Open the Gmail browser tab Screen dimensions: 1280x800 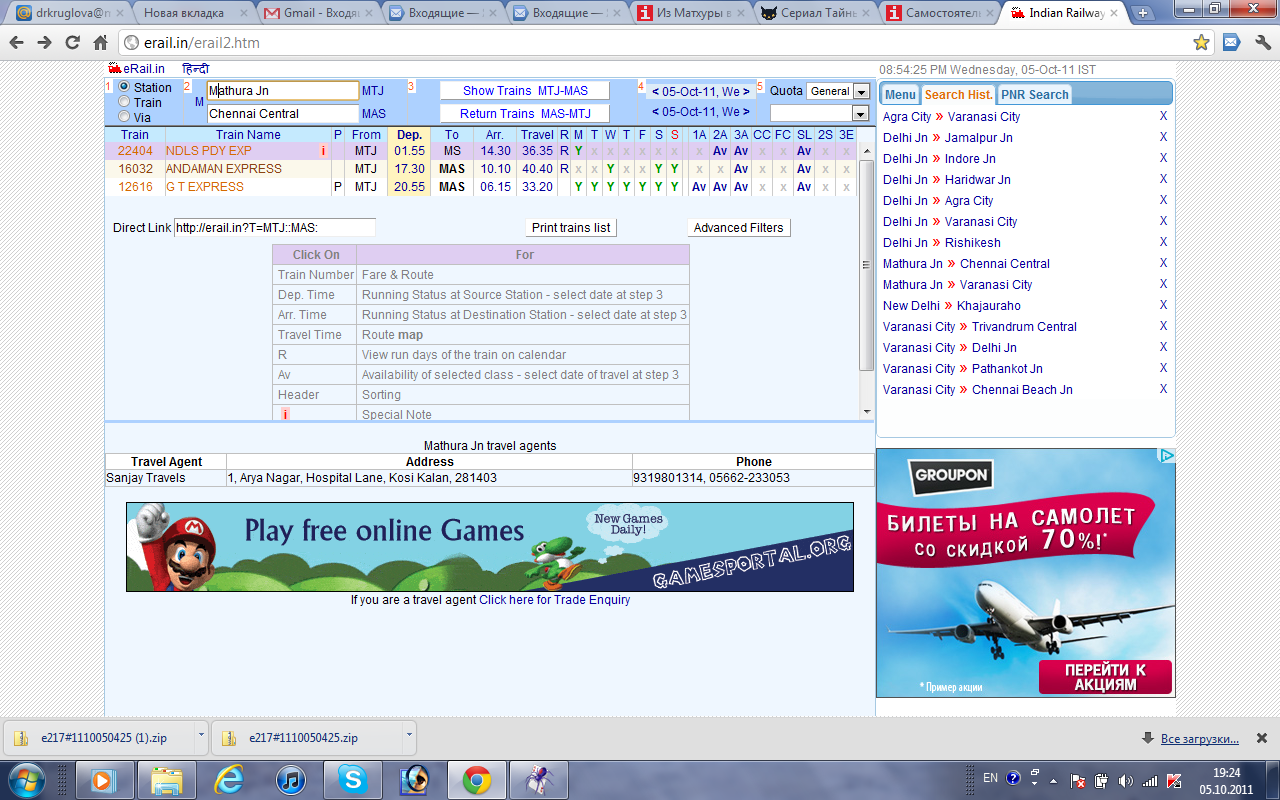315,13
